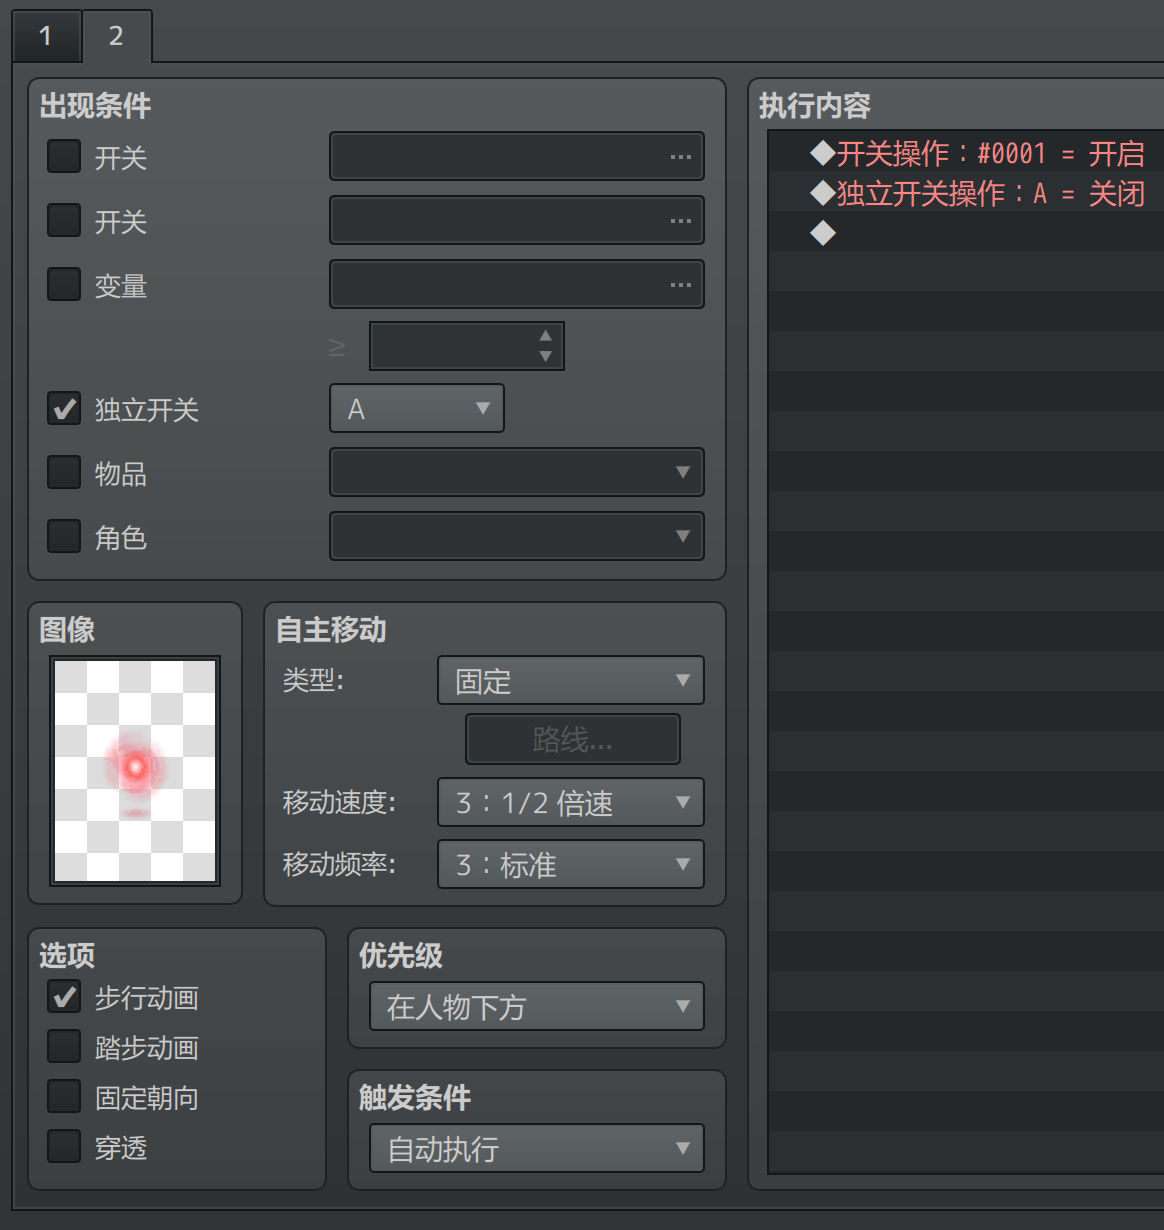
Task: Click the 路线... button
Action: click(x=573, y=739)
